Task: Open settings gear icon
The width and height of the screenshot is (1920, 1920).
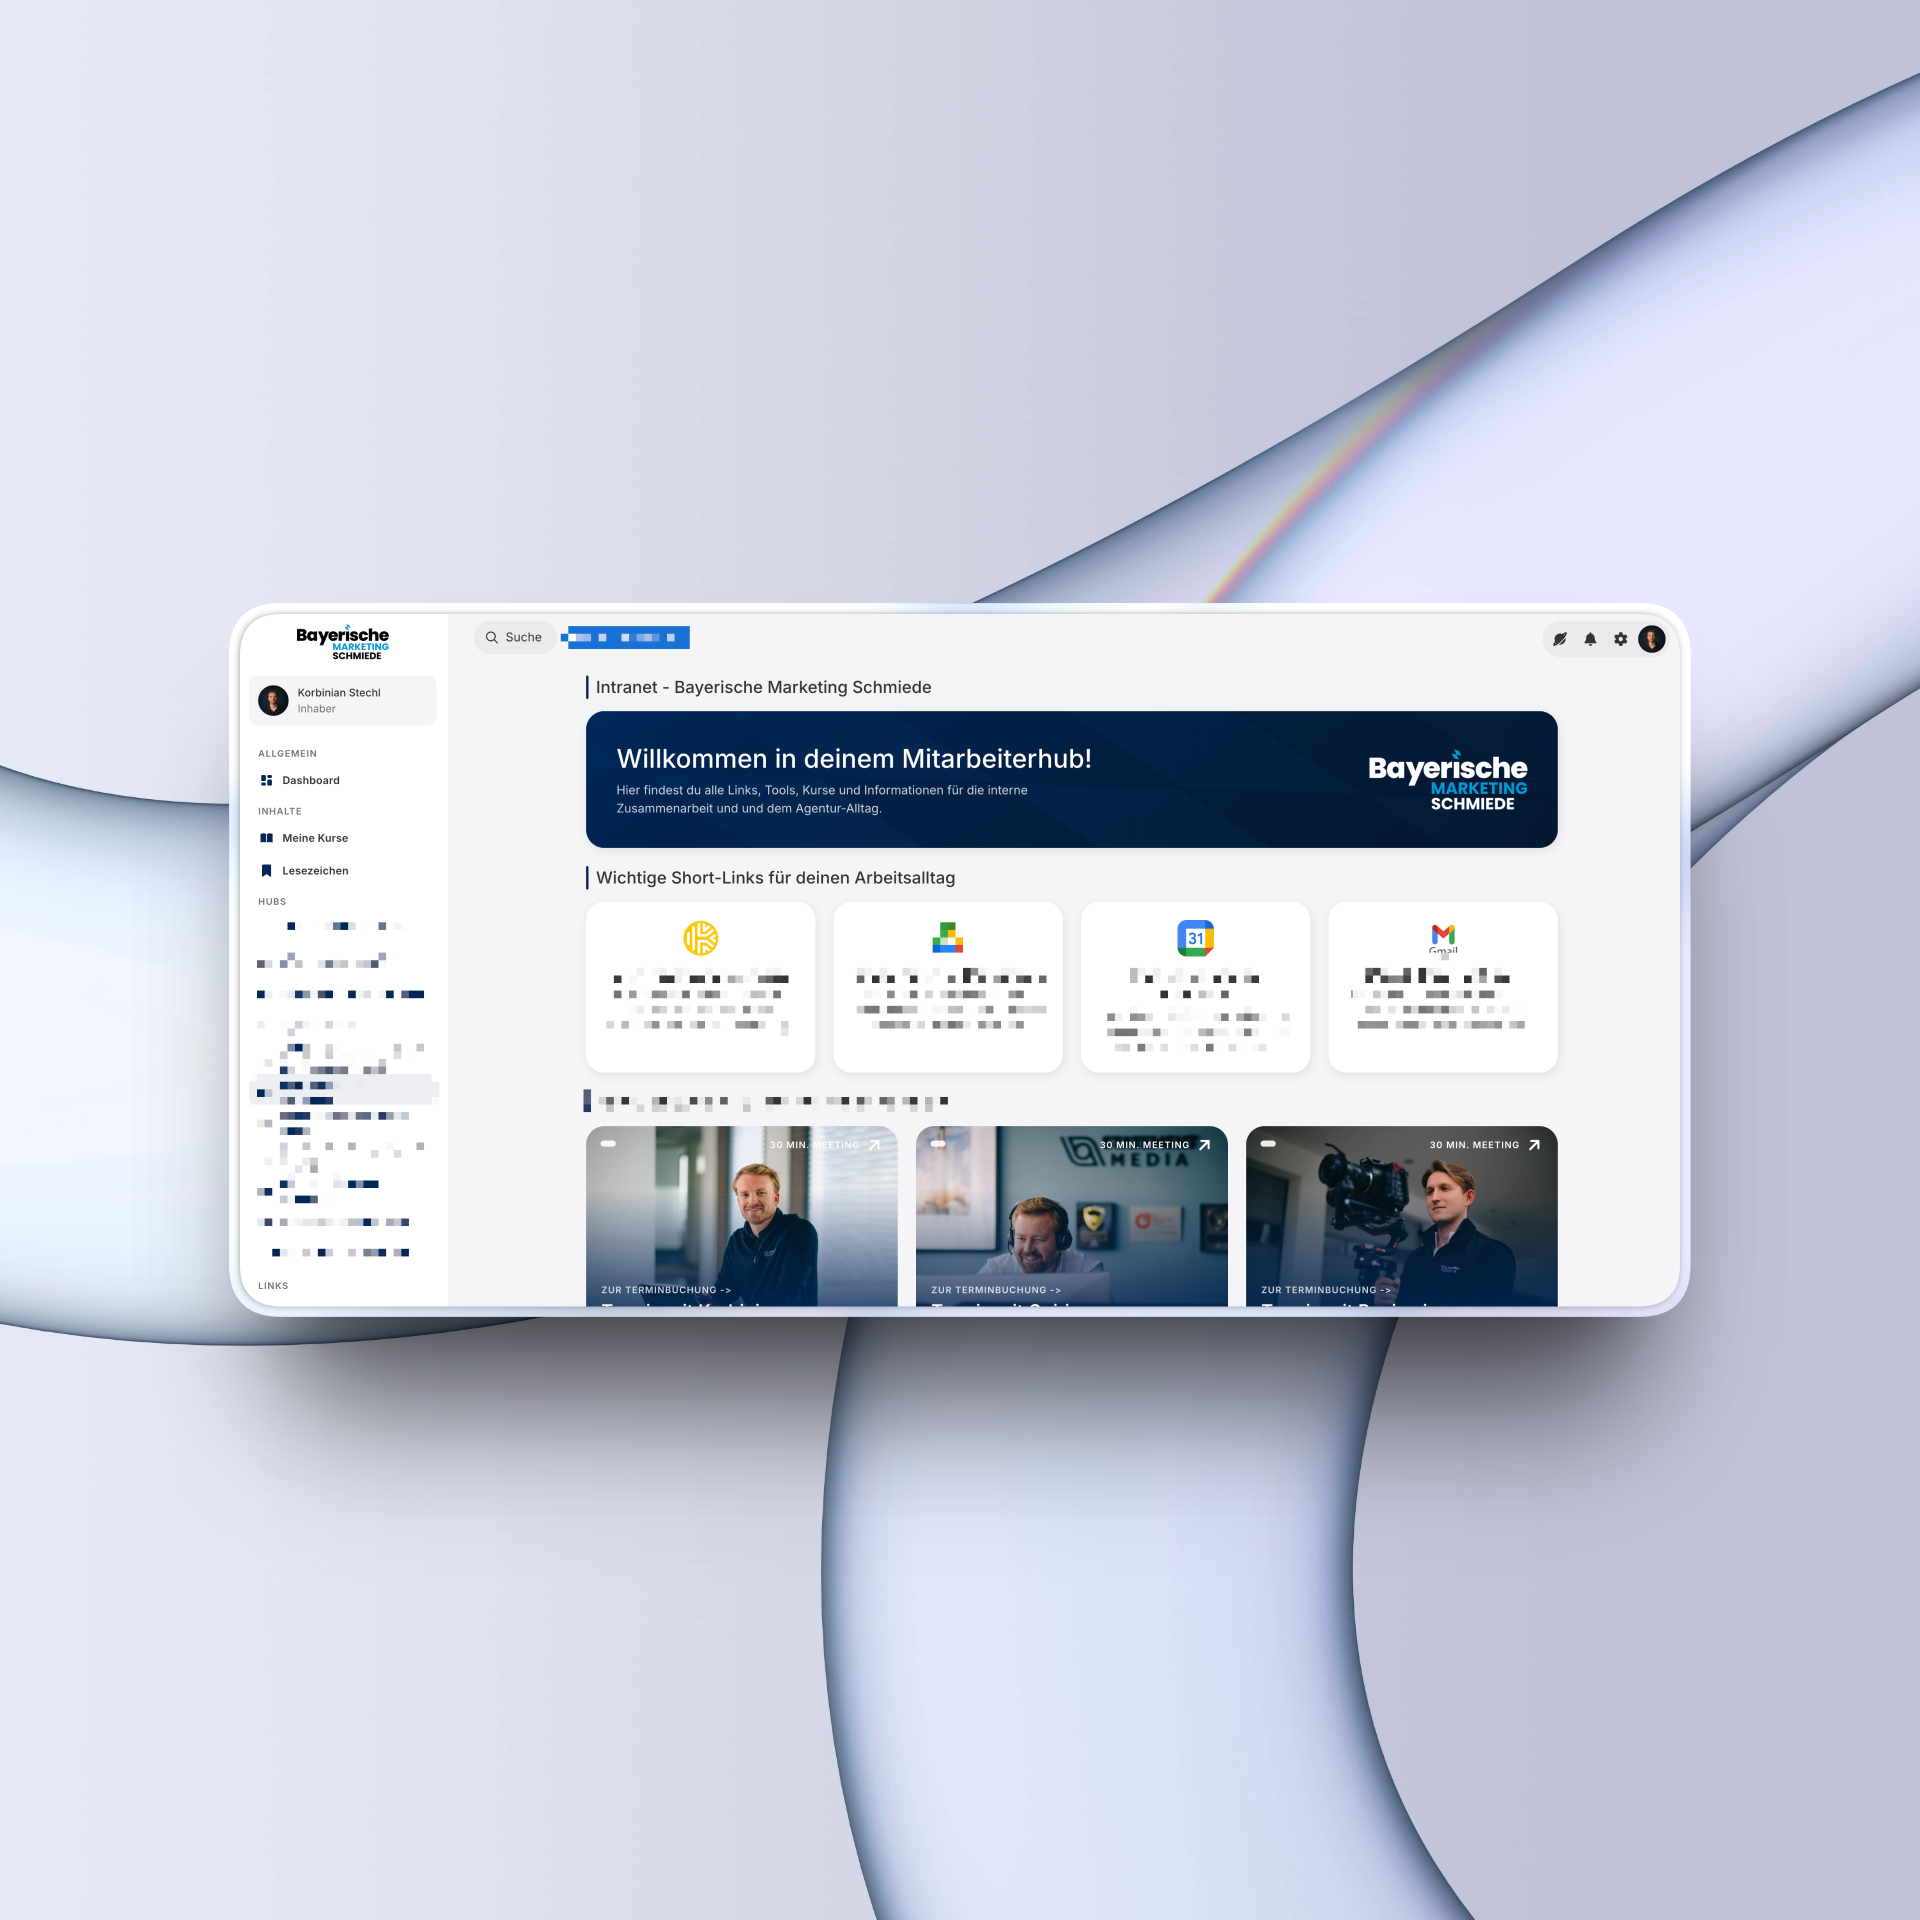Action: click(x=1621, y=639)
